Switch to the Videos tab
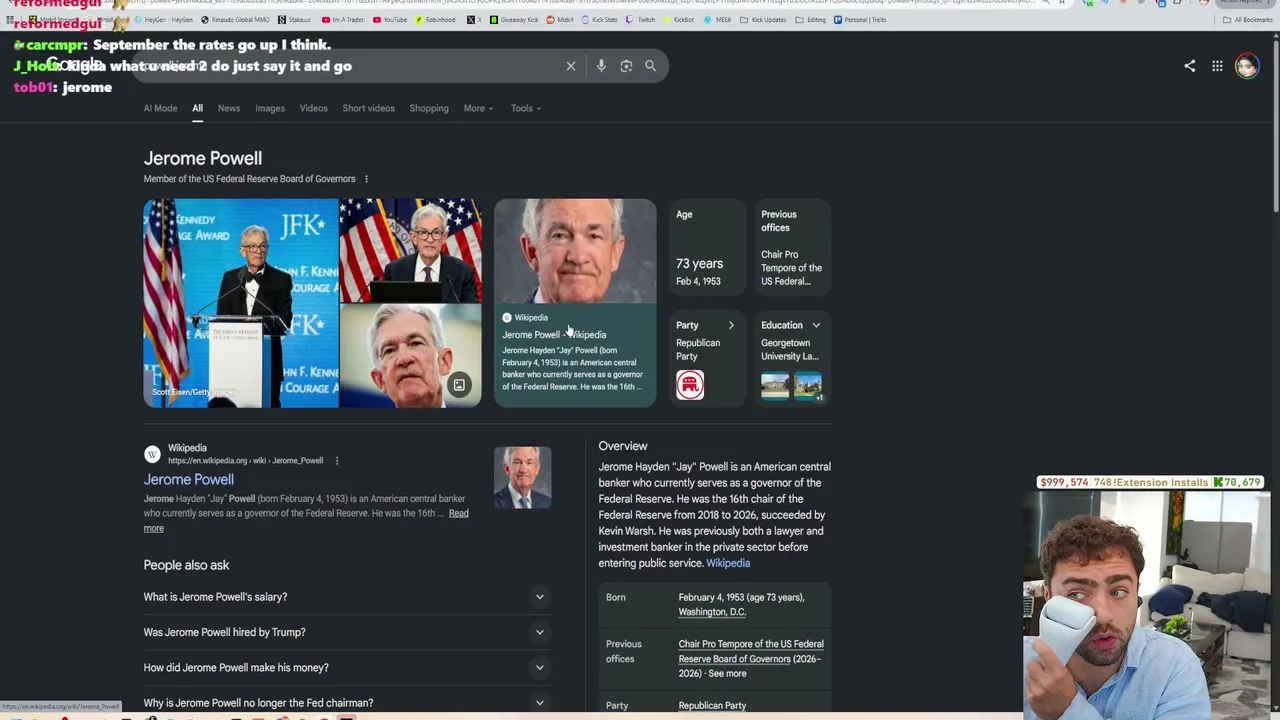Image resolution: width=1280 pixels, height=720 pixels. point(314,108)
